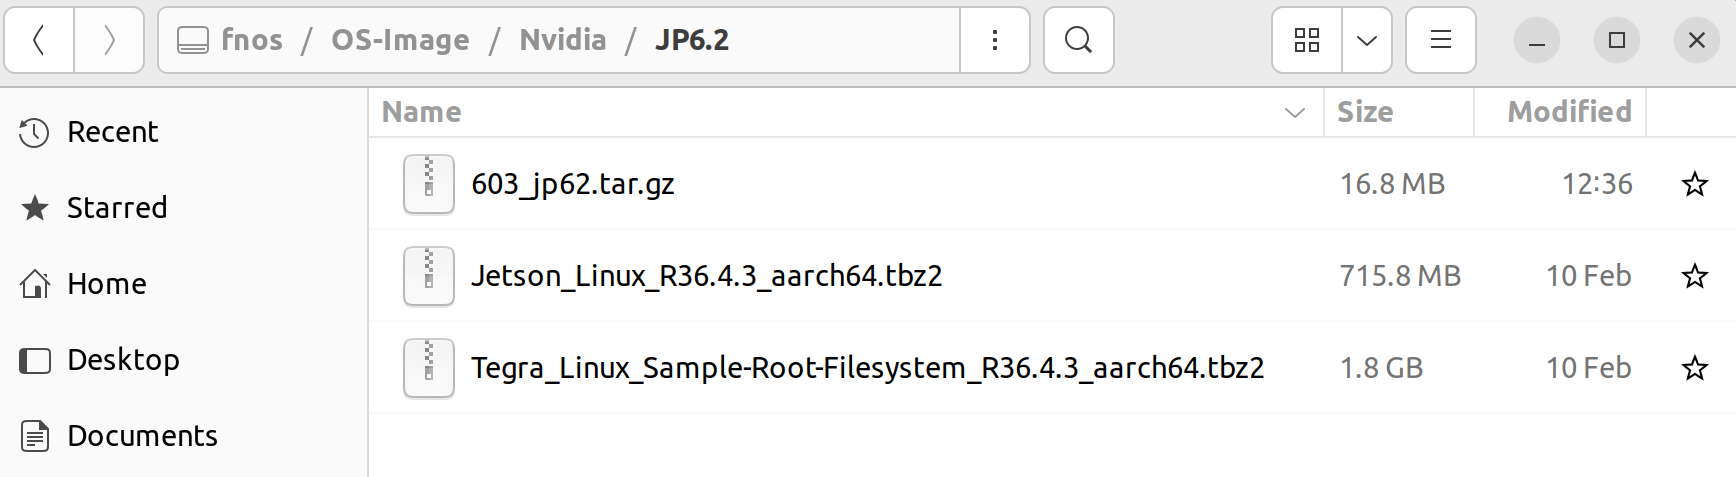This screenshot has height=477, width=1736.
Task: Toggle sort order on Name column arrow
Action: [x=1295, y=112]
